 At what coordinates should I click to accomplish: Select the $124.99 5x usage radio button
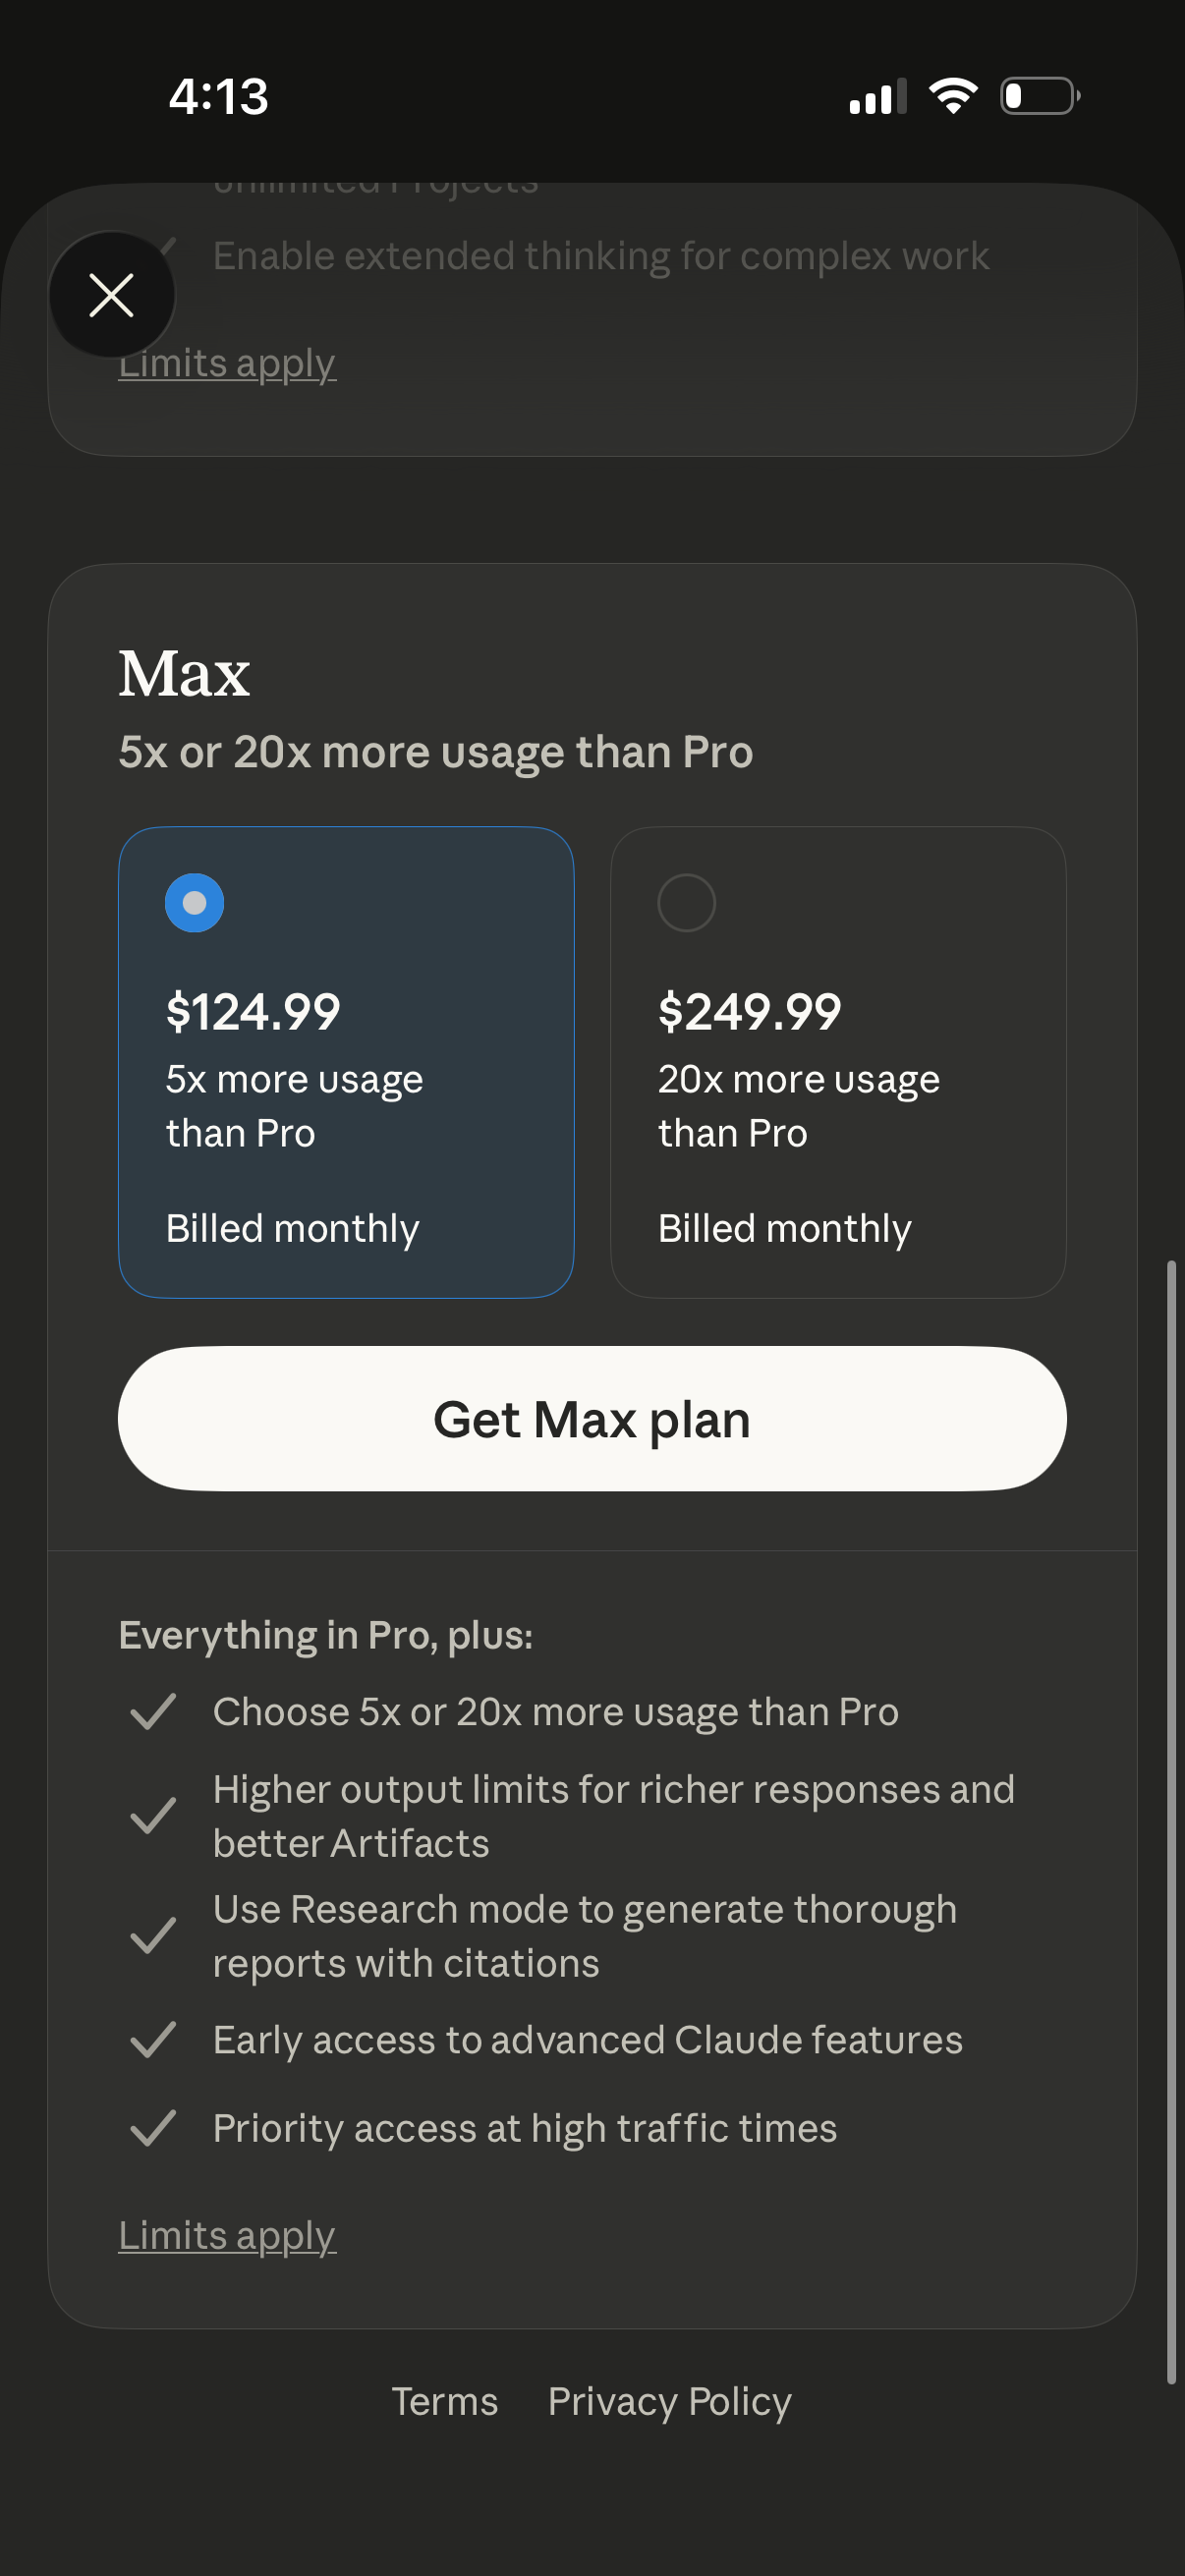click(x=194, y=903)
